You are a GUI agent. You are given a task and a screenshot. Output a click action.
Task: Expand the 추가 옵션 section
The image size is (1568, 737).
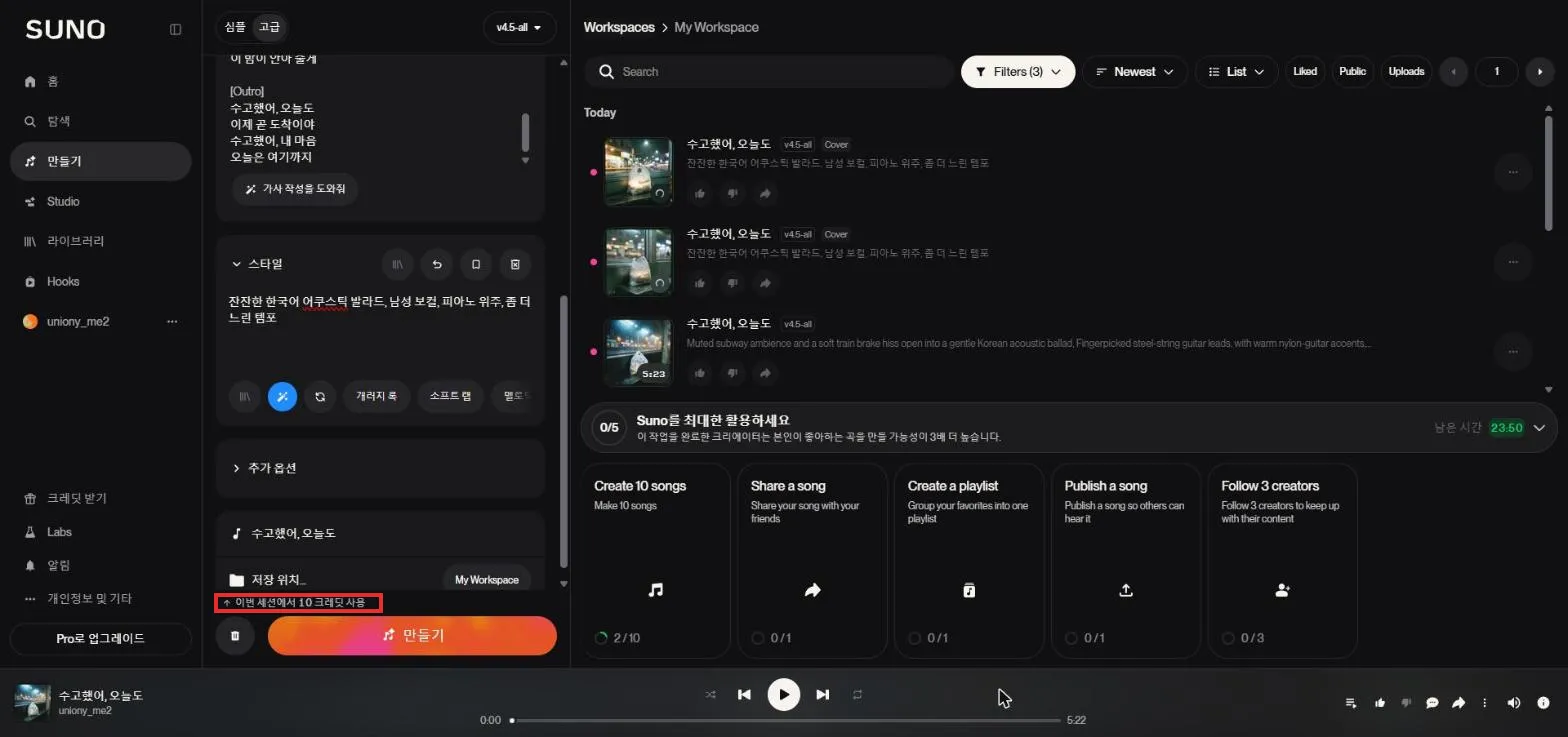coord(380,468)
